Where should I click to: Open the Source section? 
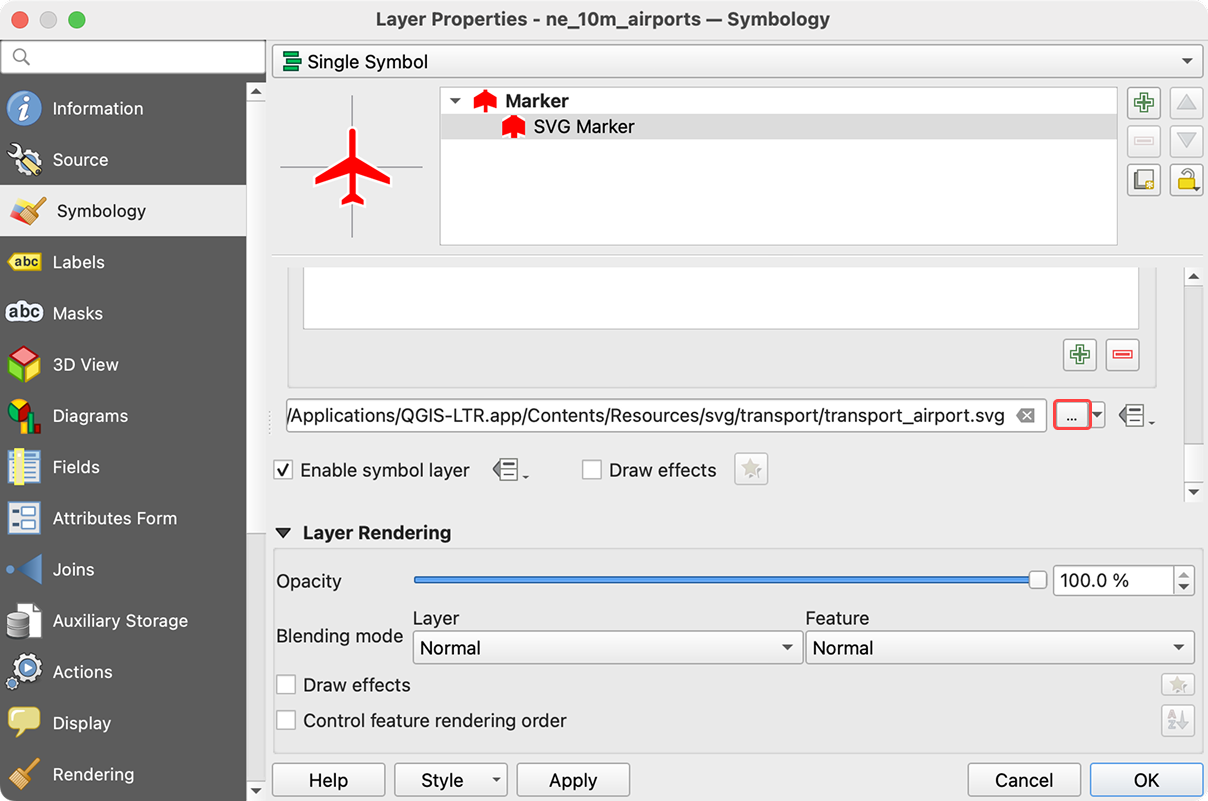(x=123, y=159)
